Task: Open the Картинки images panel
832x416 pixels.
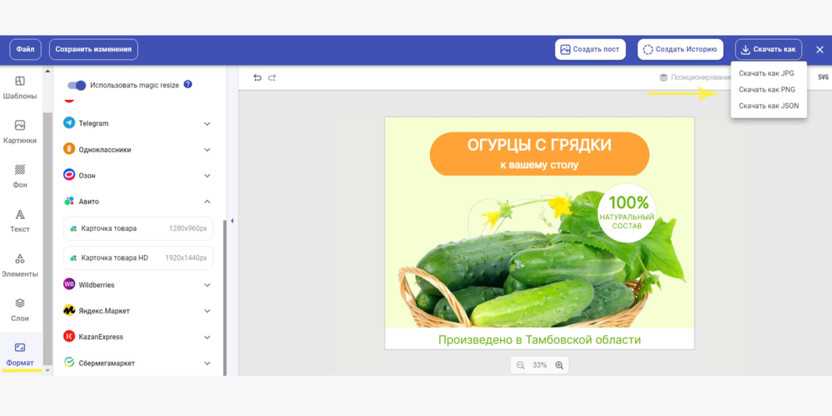Action: (x=20, y=132)
